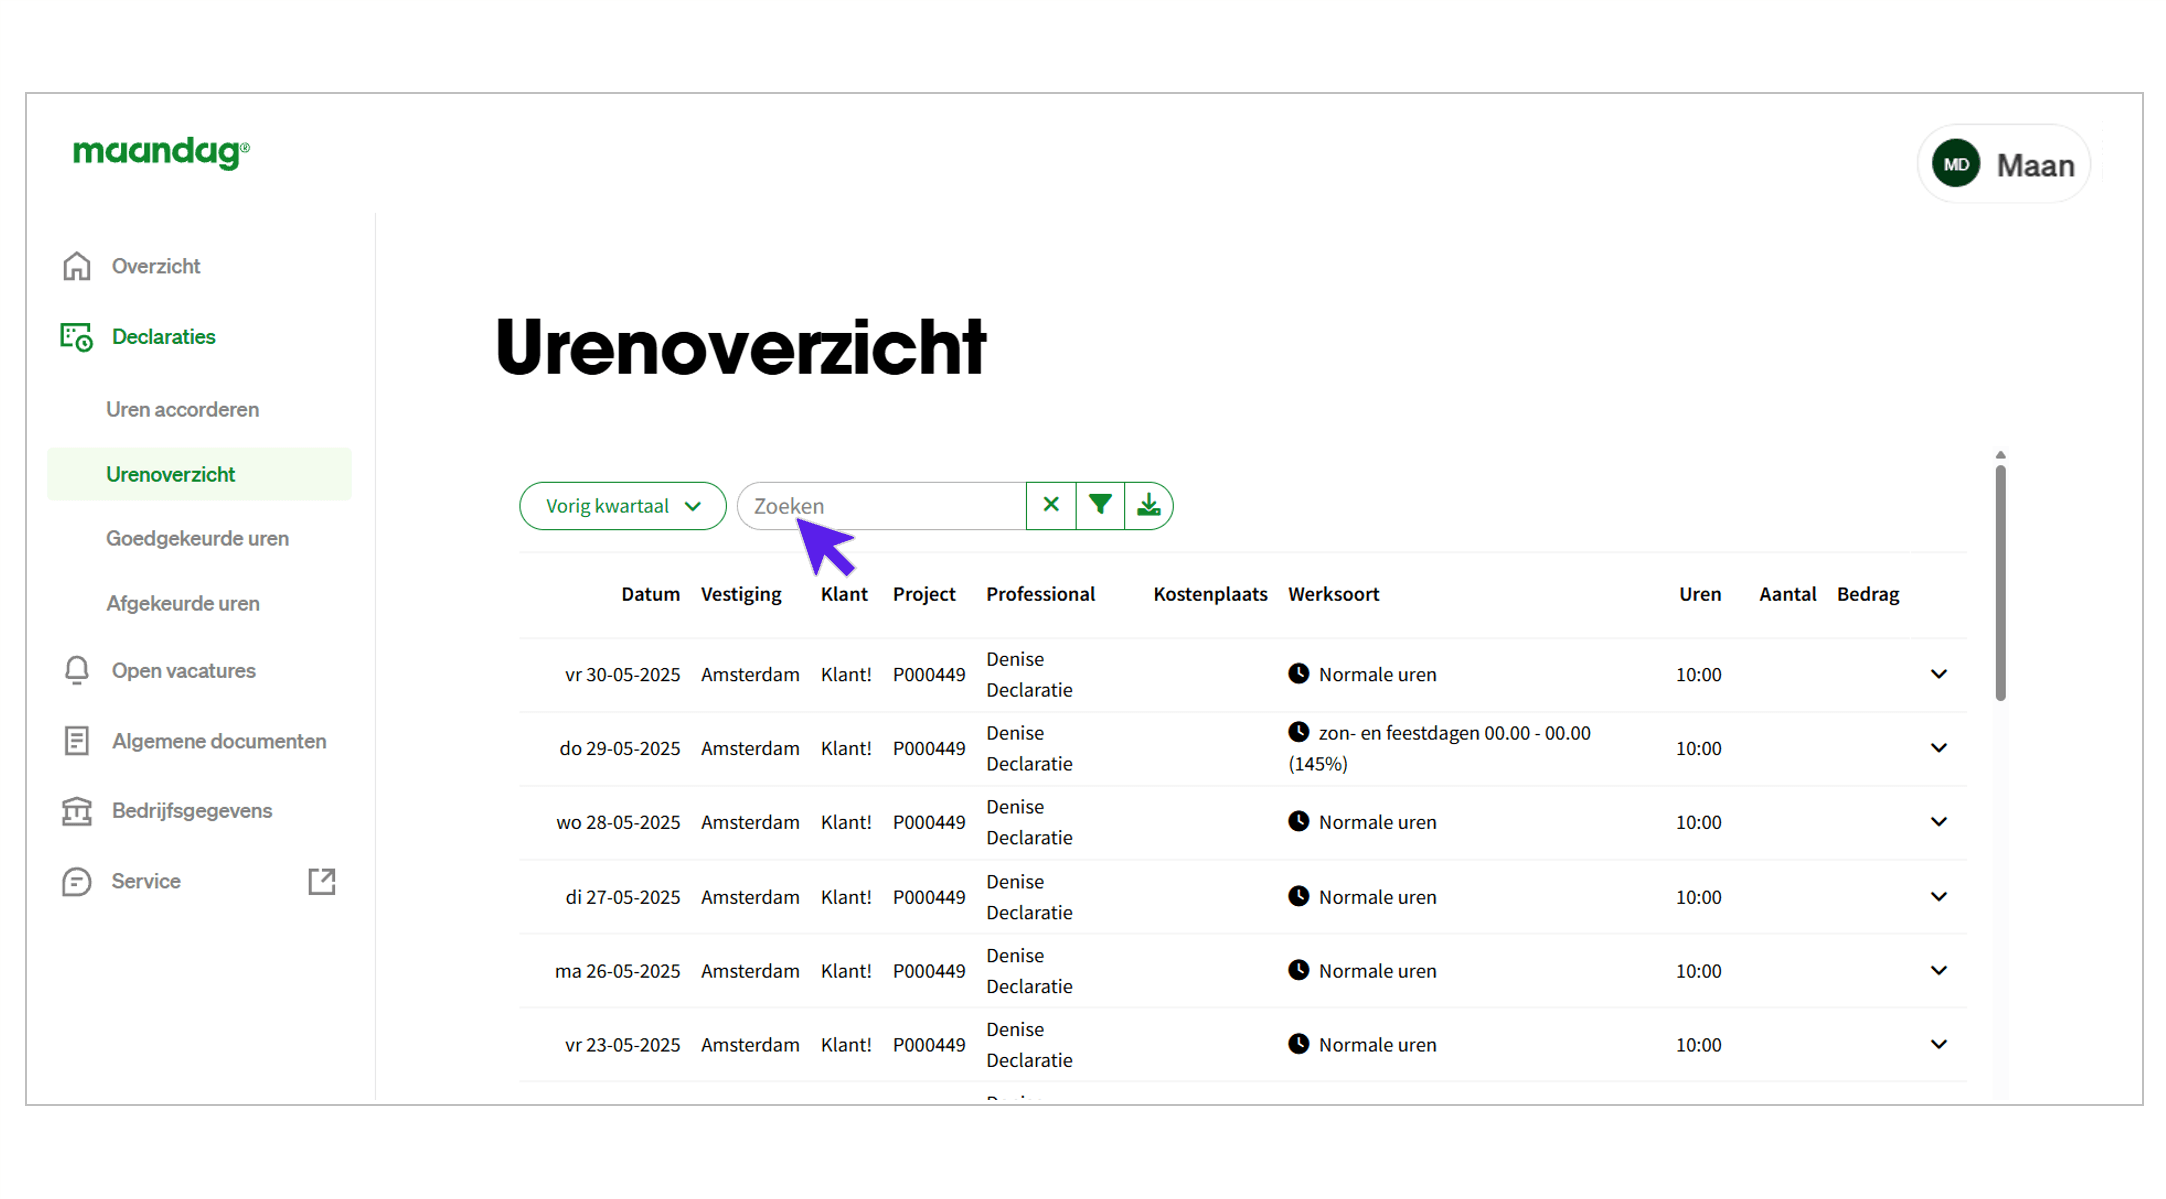The width and height of the screenshot is (2166, 1199).
Task: Open the Vorig kwartaal period dropdown
Action: coord(622,505)
